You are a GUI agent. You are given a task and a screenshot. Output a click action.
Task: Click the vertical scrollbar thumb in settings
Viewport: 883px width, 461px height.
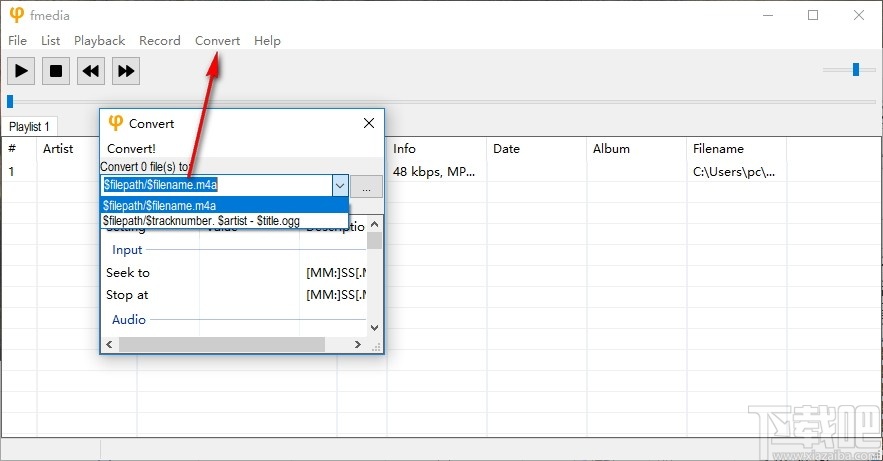(x=374, y=240)
